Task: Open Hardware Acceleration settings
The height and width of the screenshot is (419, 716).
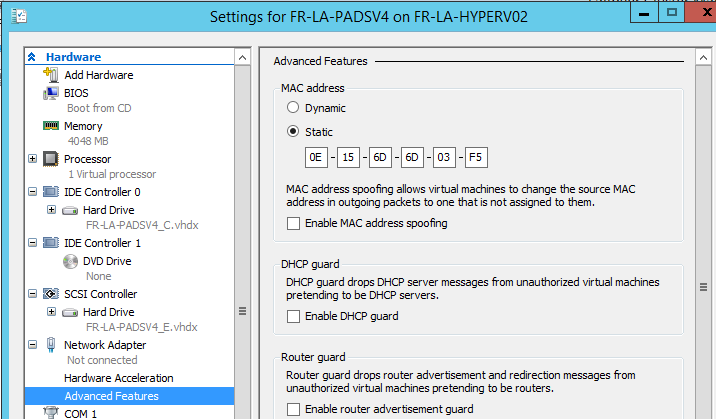Action: click(x=118, y=378)
